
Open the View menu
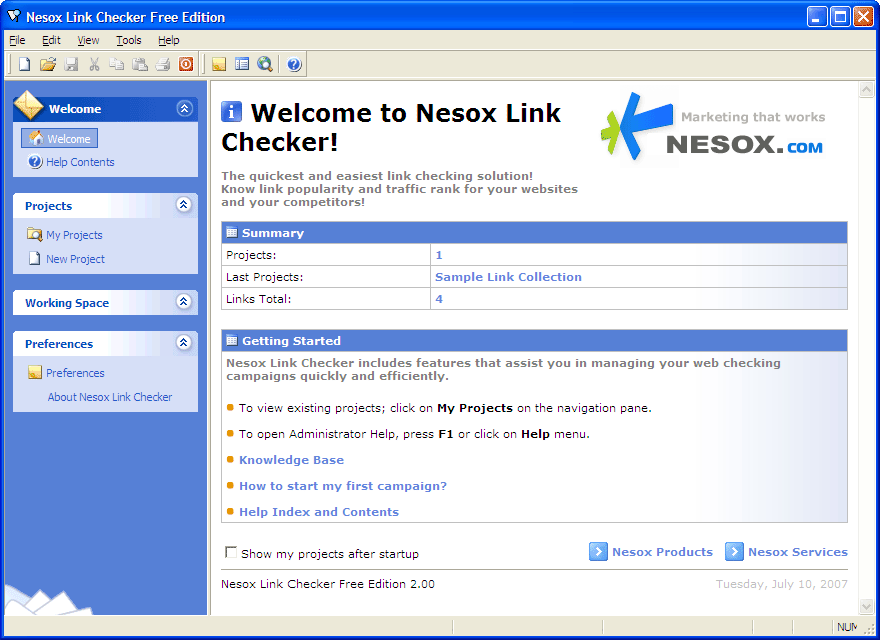88,40
